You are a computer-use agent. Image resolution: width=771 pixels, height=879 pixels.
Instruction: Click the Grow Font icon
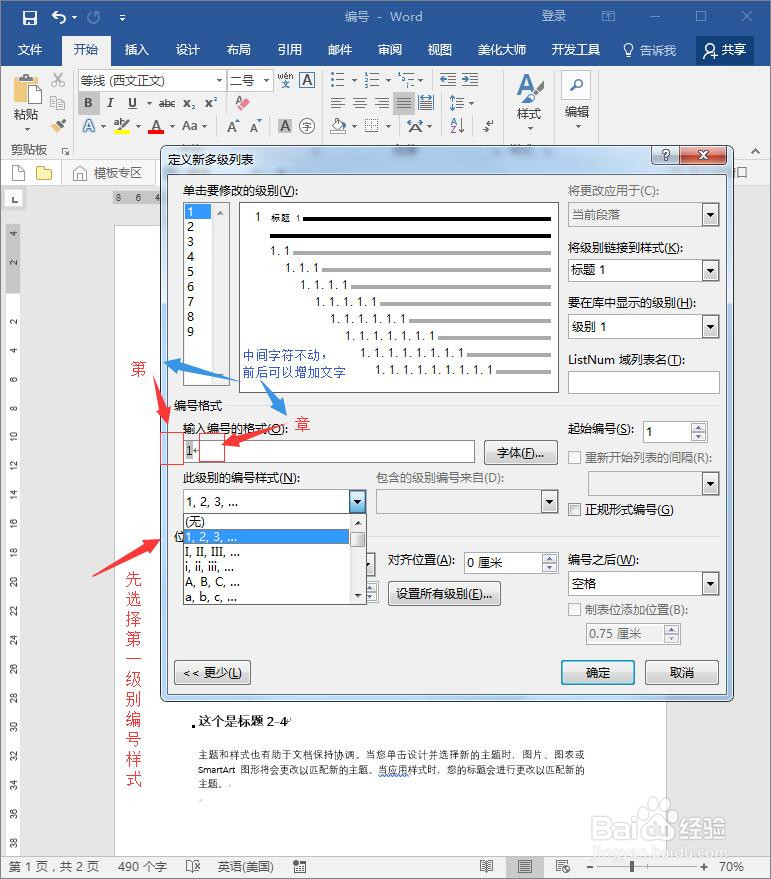pos(233,126)
